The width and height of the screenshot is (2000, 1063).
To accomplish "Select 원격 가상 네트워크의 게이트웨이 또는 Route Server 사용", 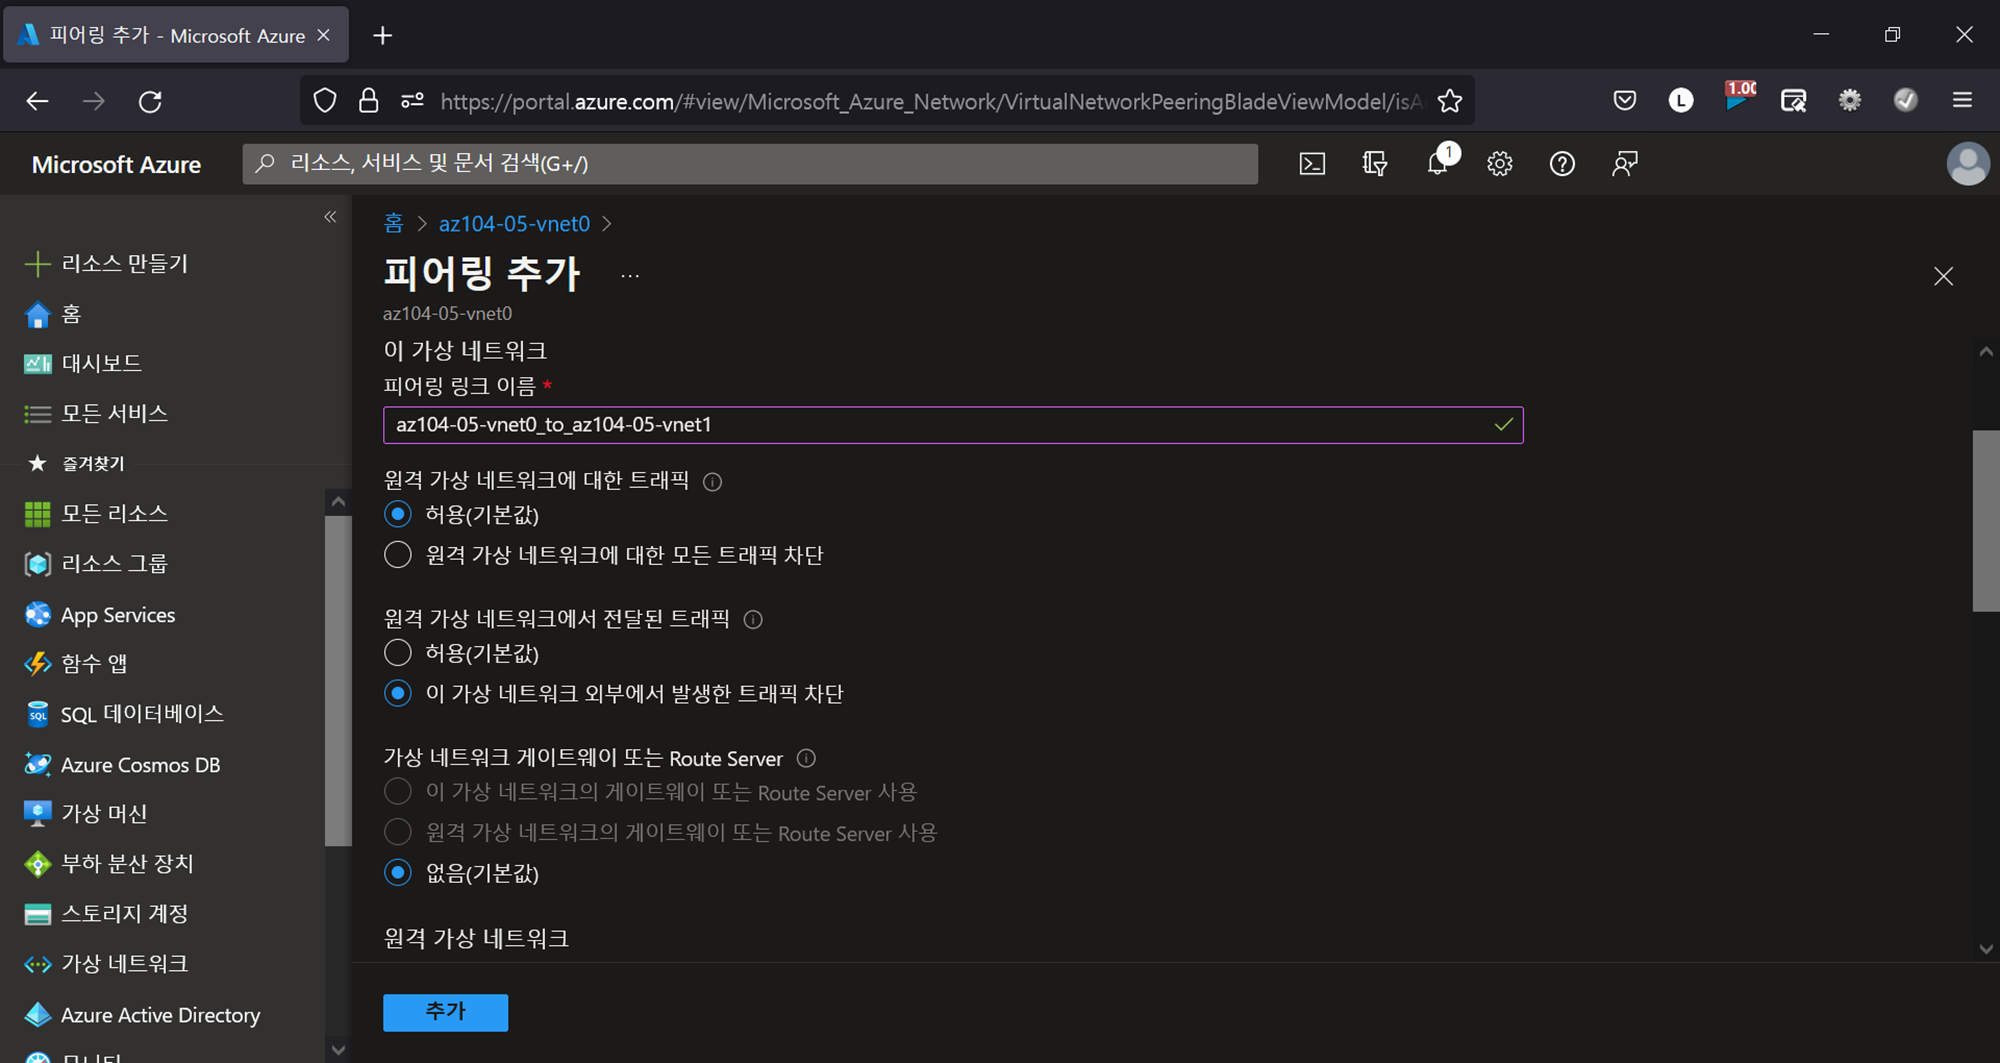I will [x=398, y=832].
